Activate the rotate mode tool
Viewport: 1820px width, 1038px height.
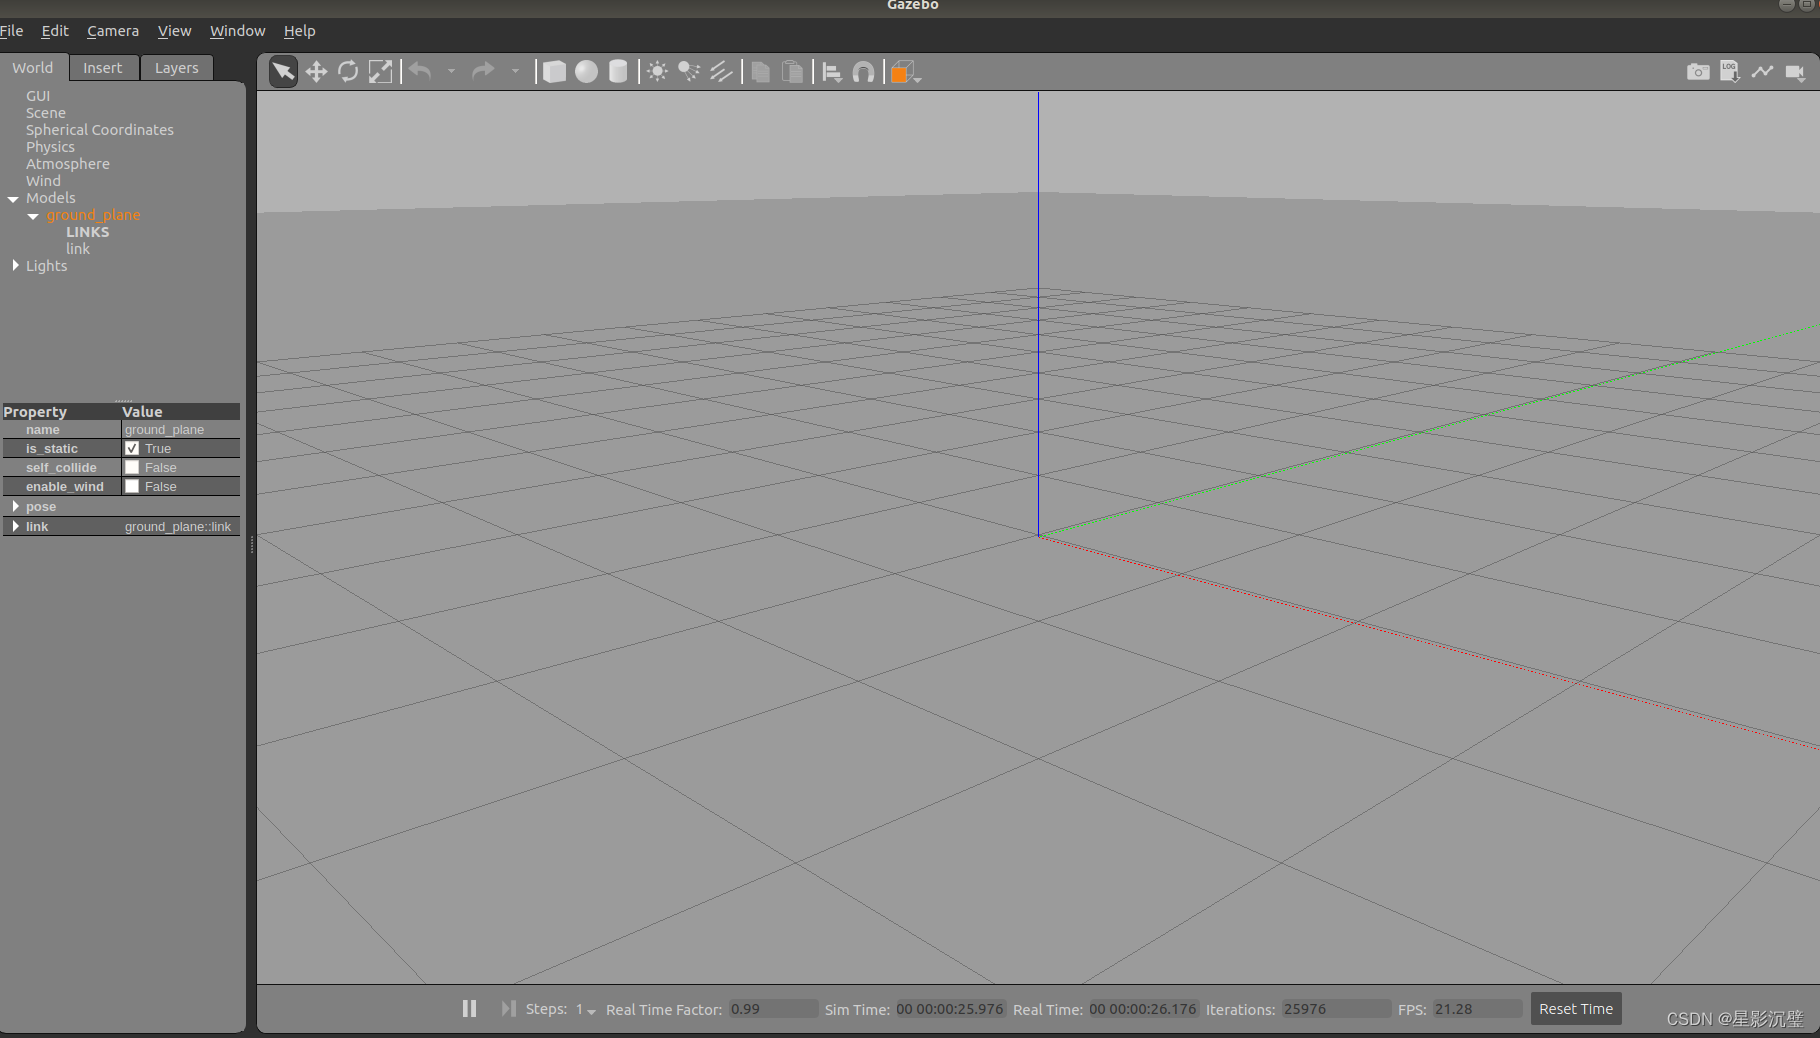[348, 72]
